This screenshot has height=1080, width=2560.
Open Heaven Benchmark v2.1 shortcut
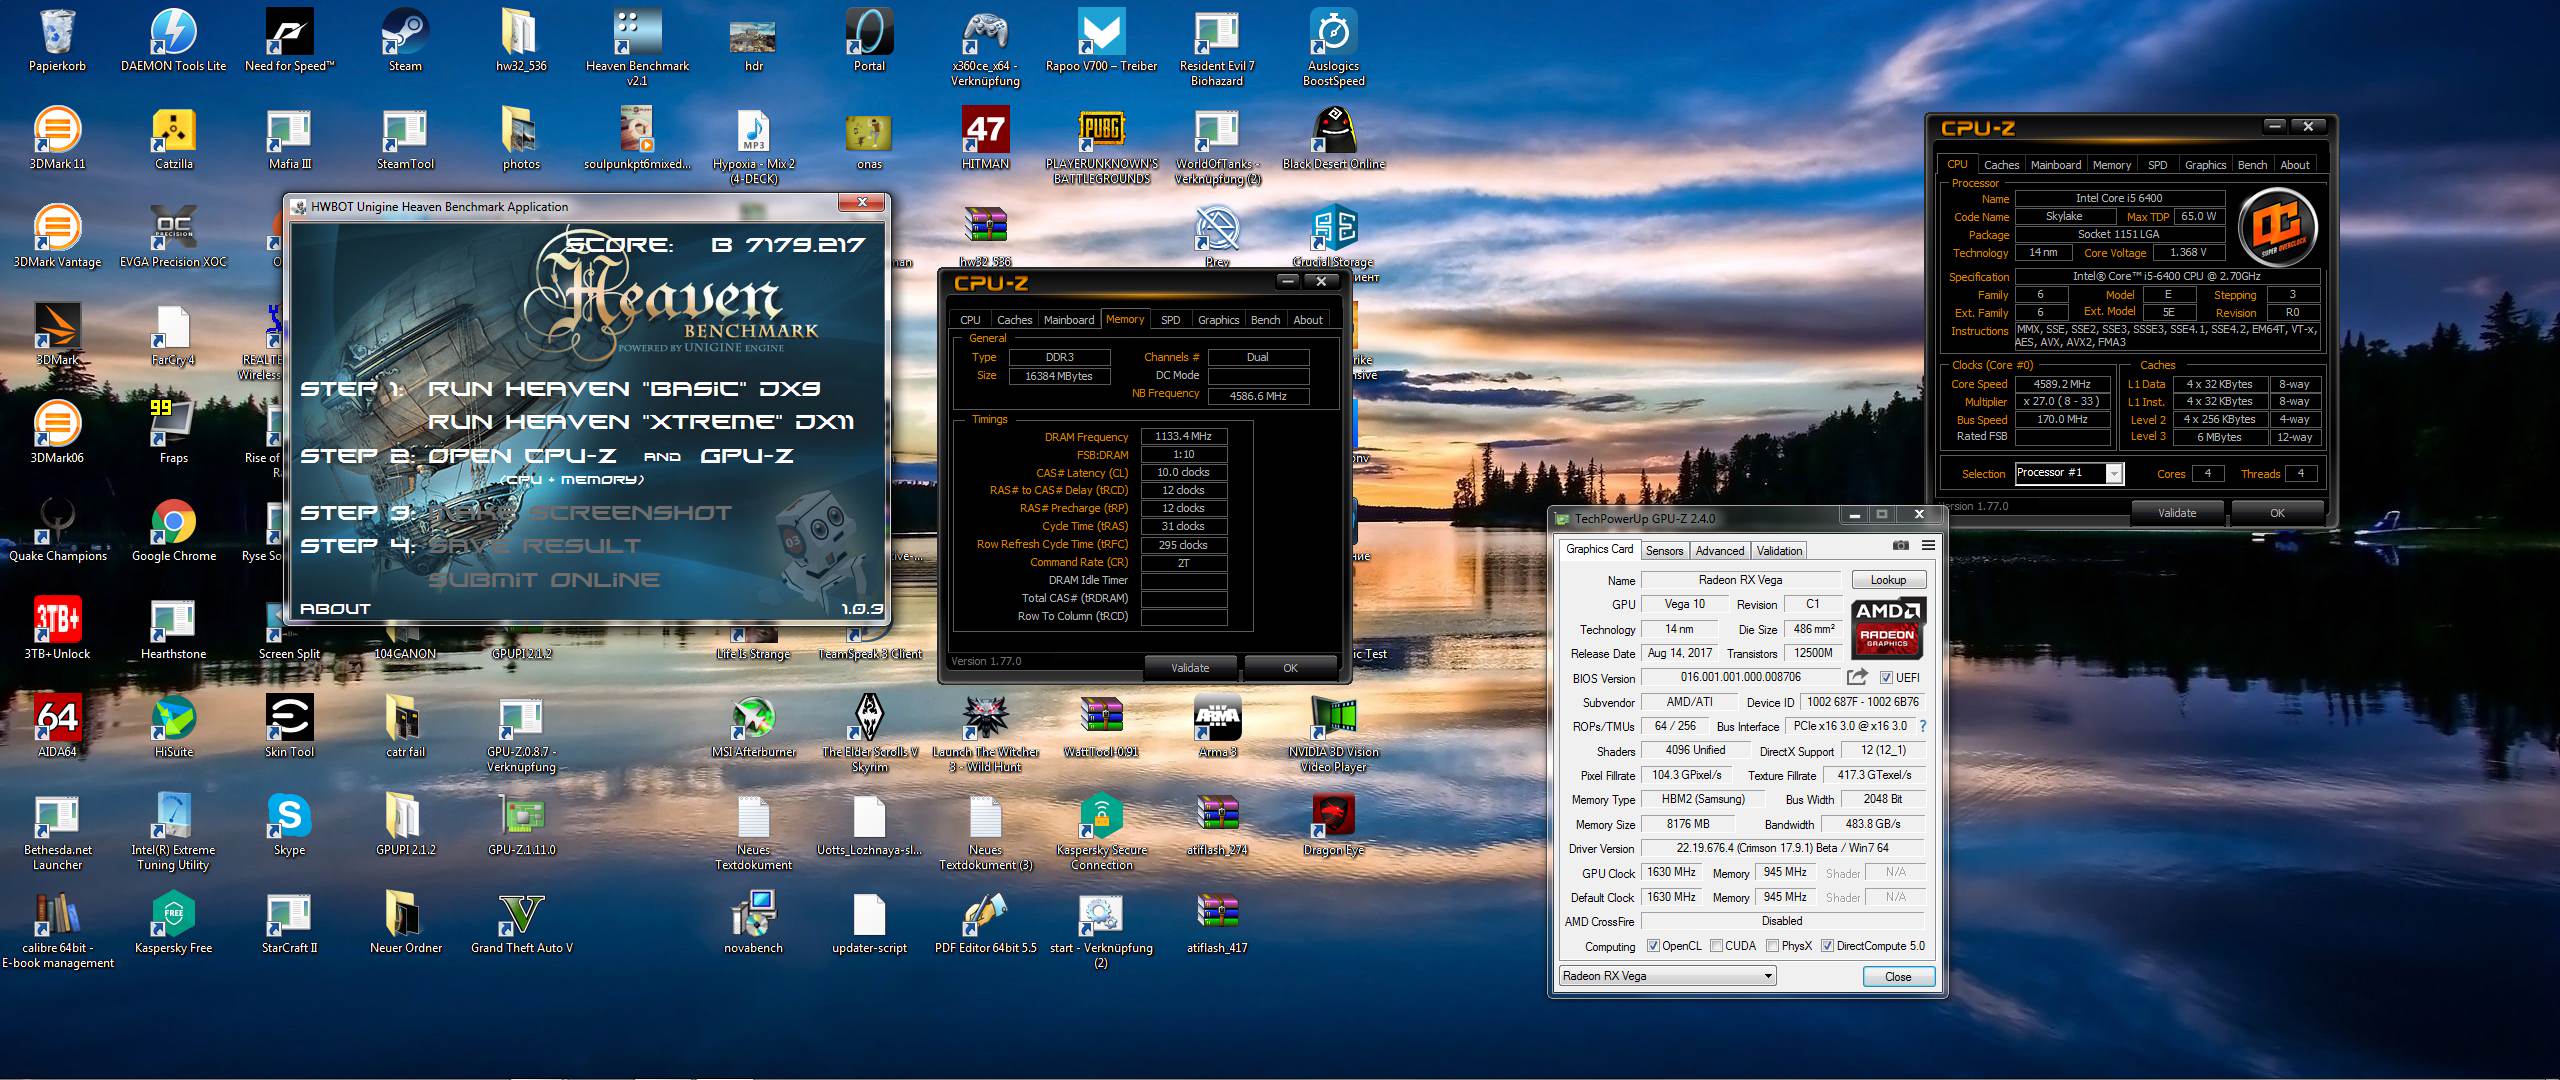(637, 47)
